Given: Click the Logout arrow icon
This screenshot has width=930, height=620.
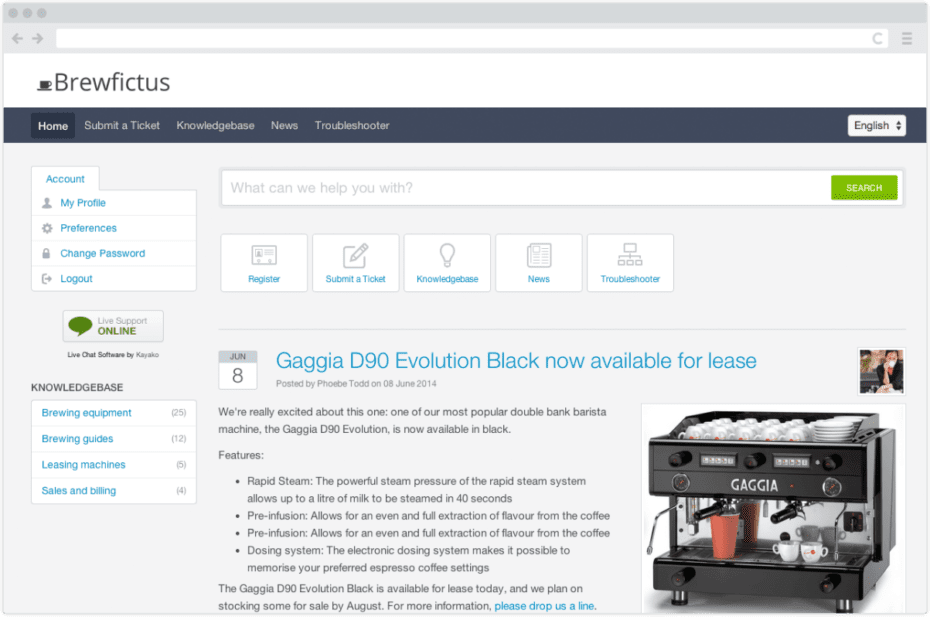Looking at the screenshot, I should point(47,278).
